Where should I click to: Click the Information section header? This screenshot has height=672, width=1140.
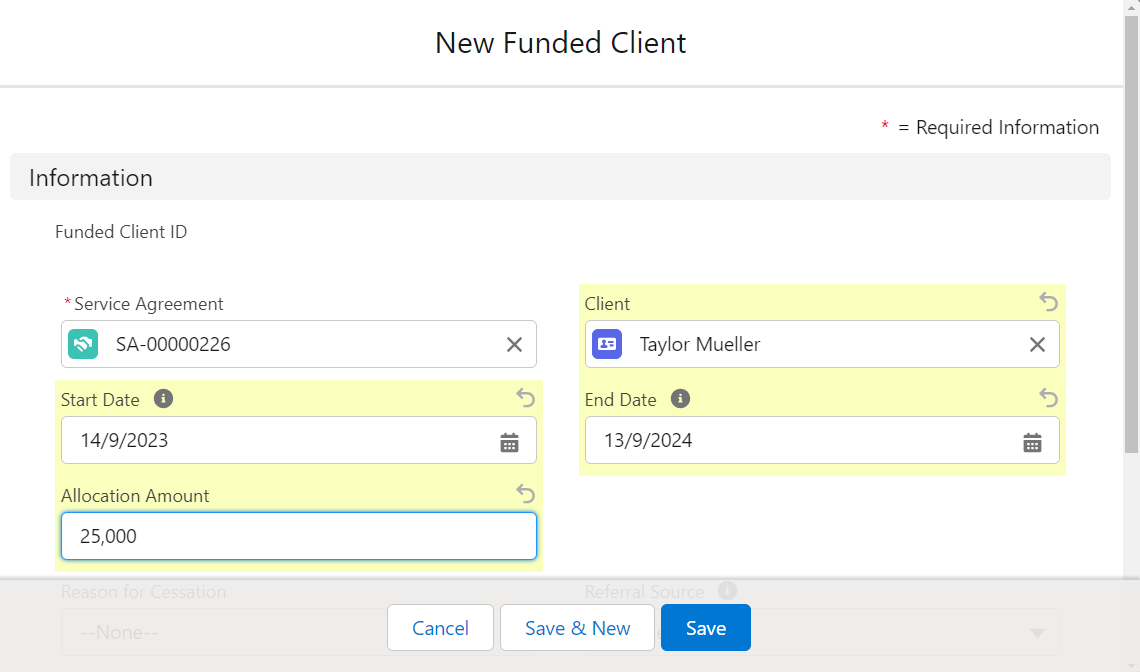pos(561,177)
